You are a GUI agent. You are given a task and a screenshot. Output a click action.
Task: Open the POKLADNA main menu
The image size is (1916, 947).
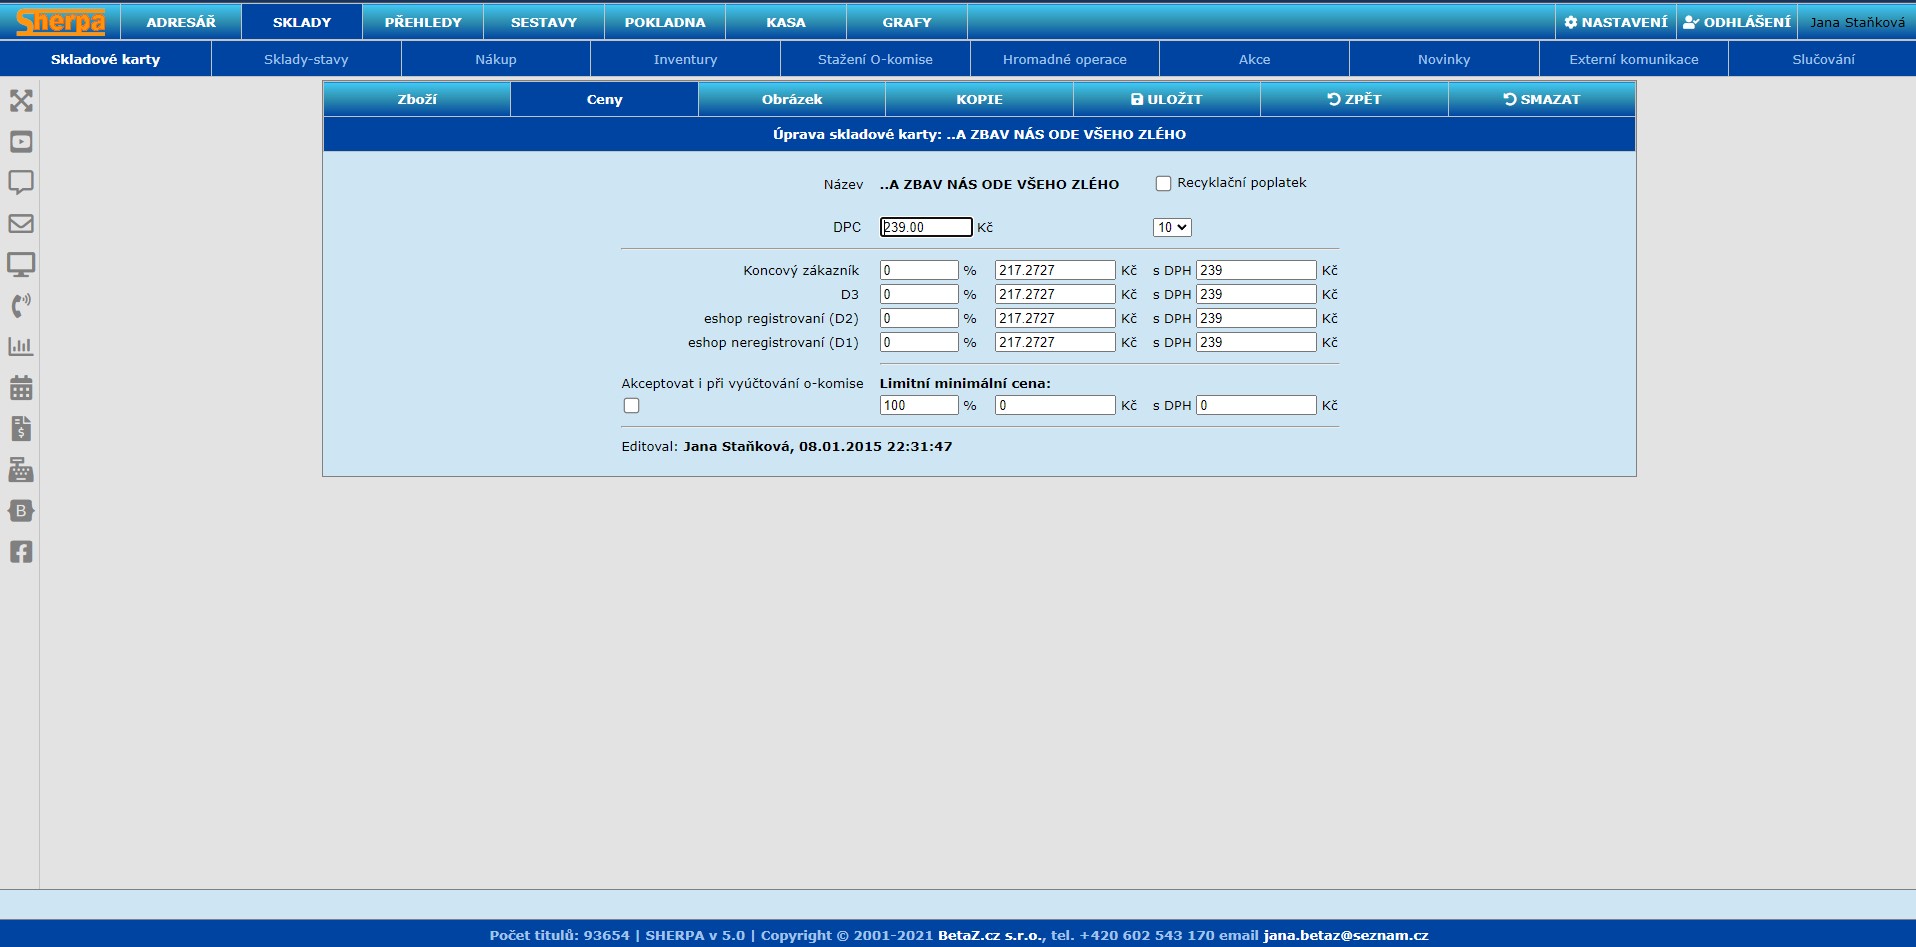[665, 22]
